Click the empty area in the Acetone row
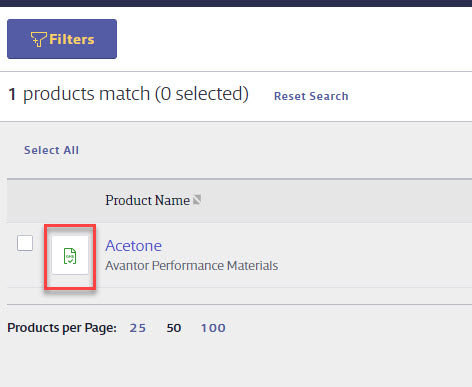The image size is (472, 387). coord(373,255)
